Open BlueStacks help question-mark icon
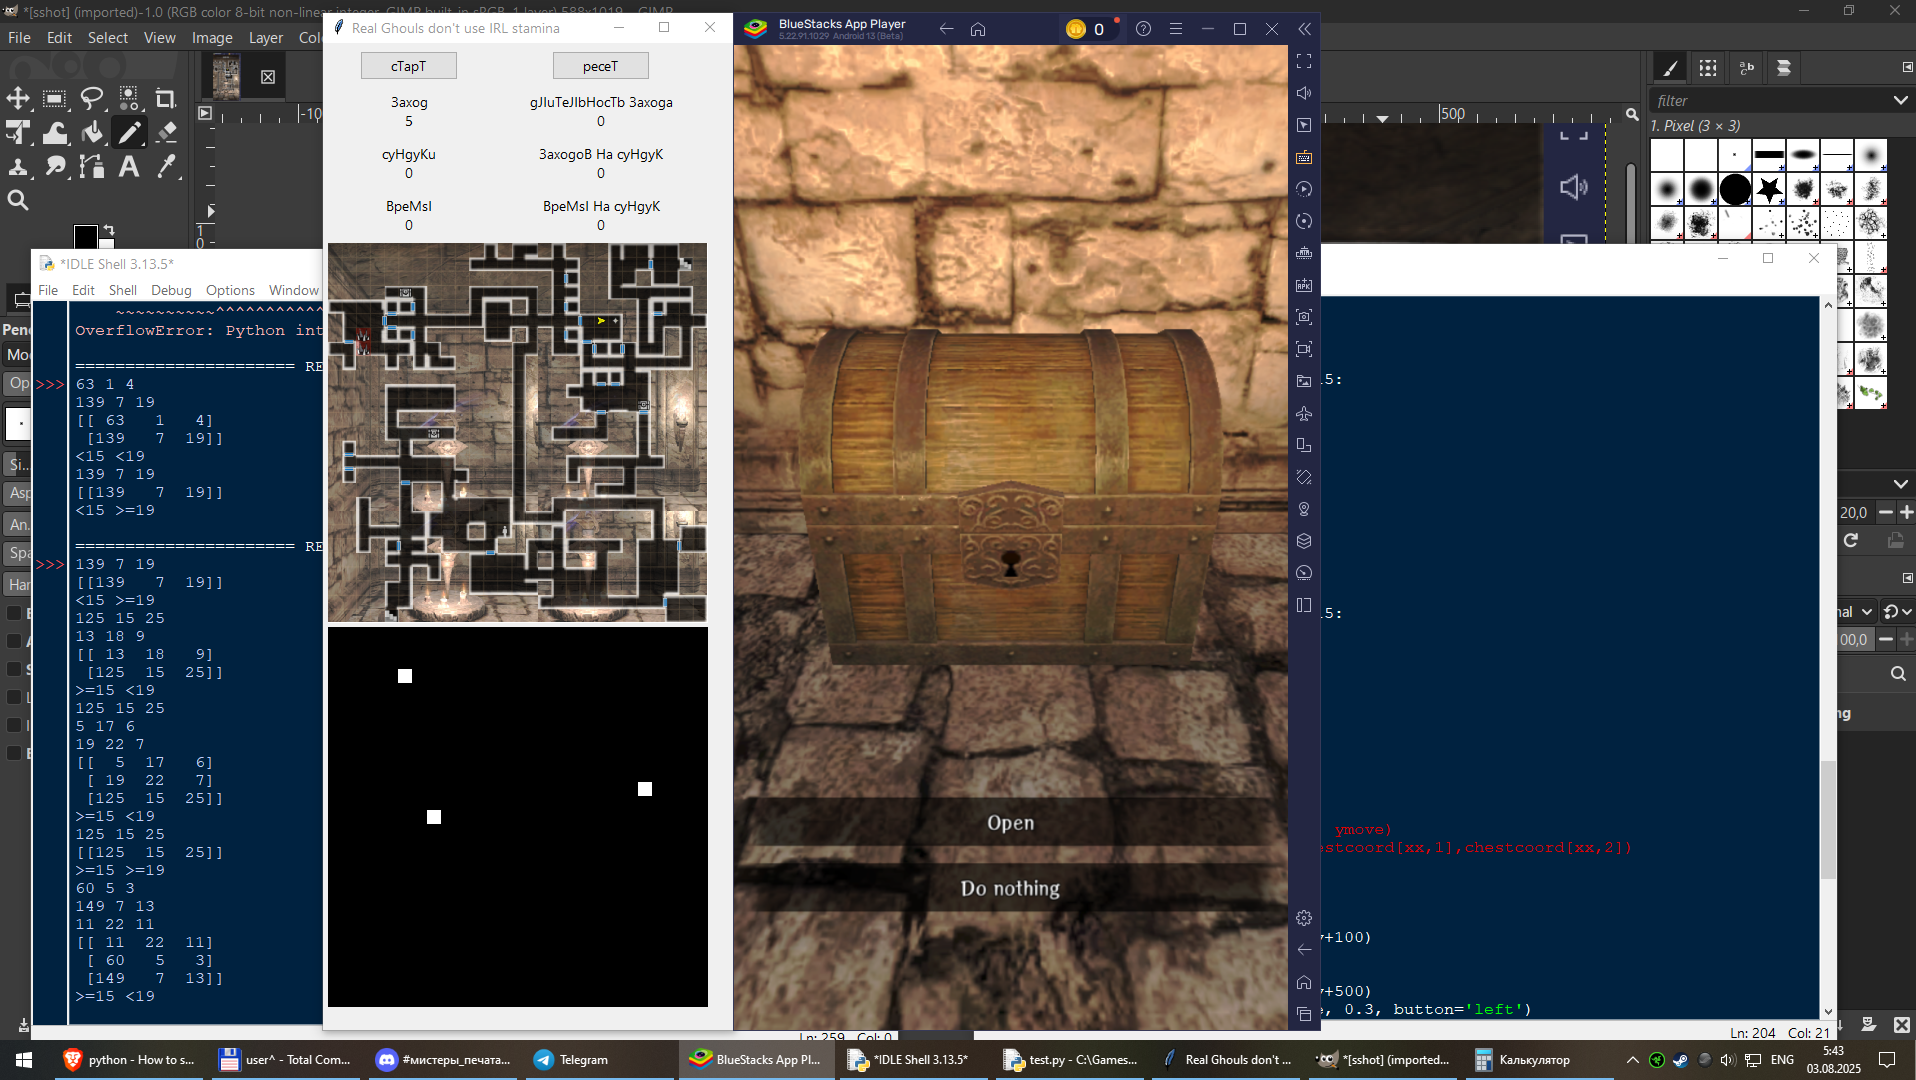Image resolution: width=1916 pixels, height=1080 pixels. [1144, 29]
